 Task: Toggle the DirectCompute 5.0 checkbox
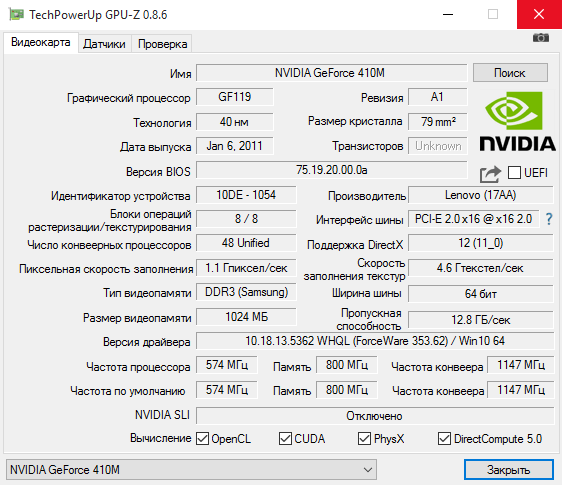point(444,438)
